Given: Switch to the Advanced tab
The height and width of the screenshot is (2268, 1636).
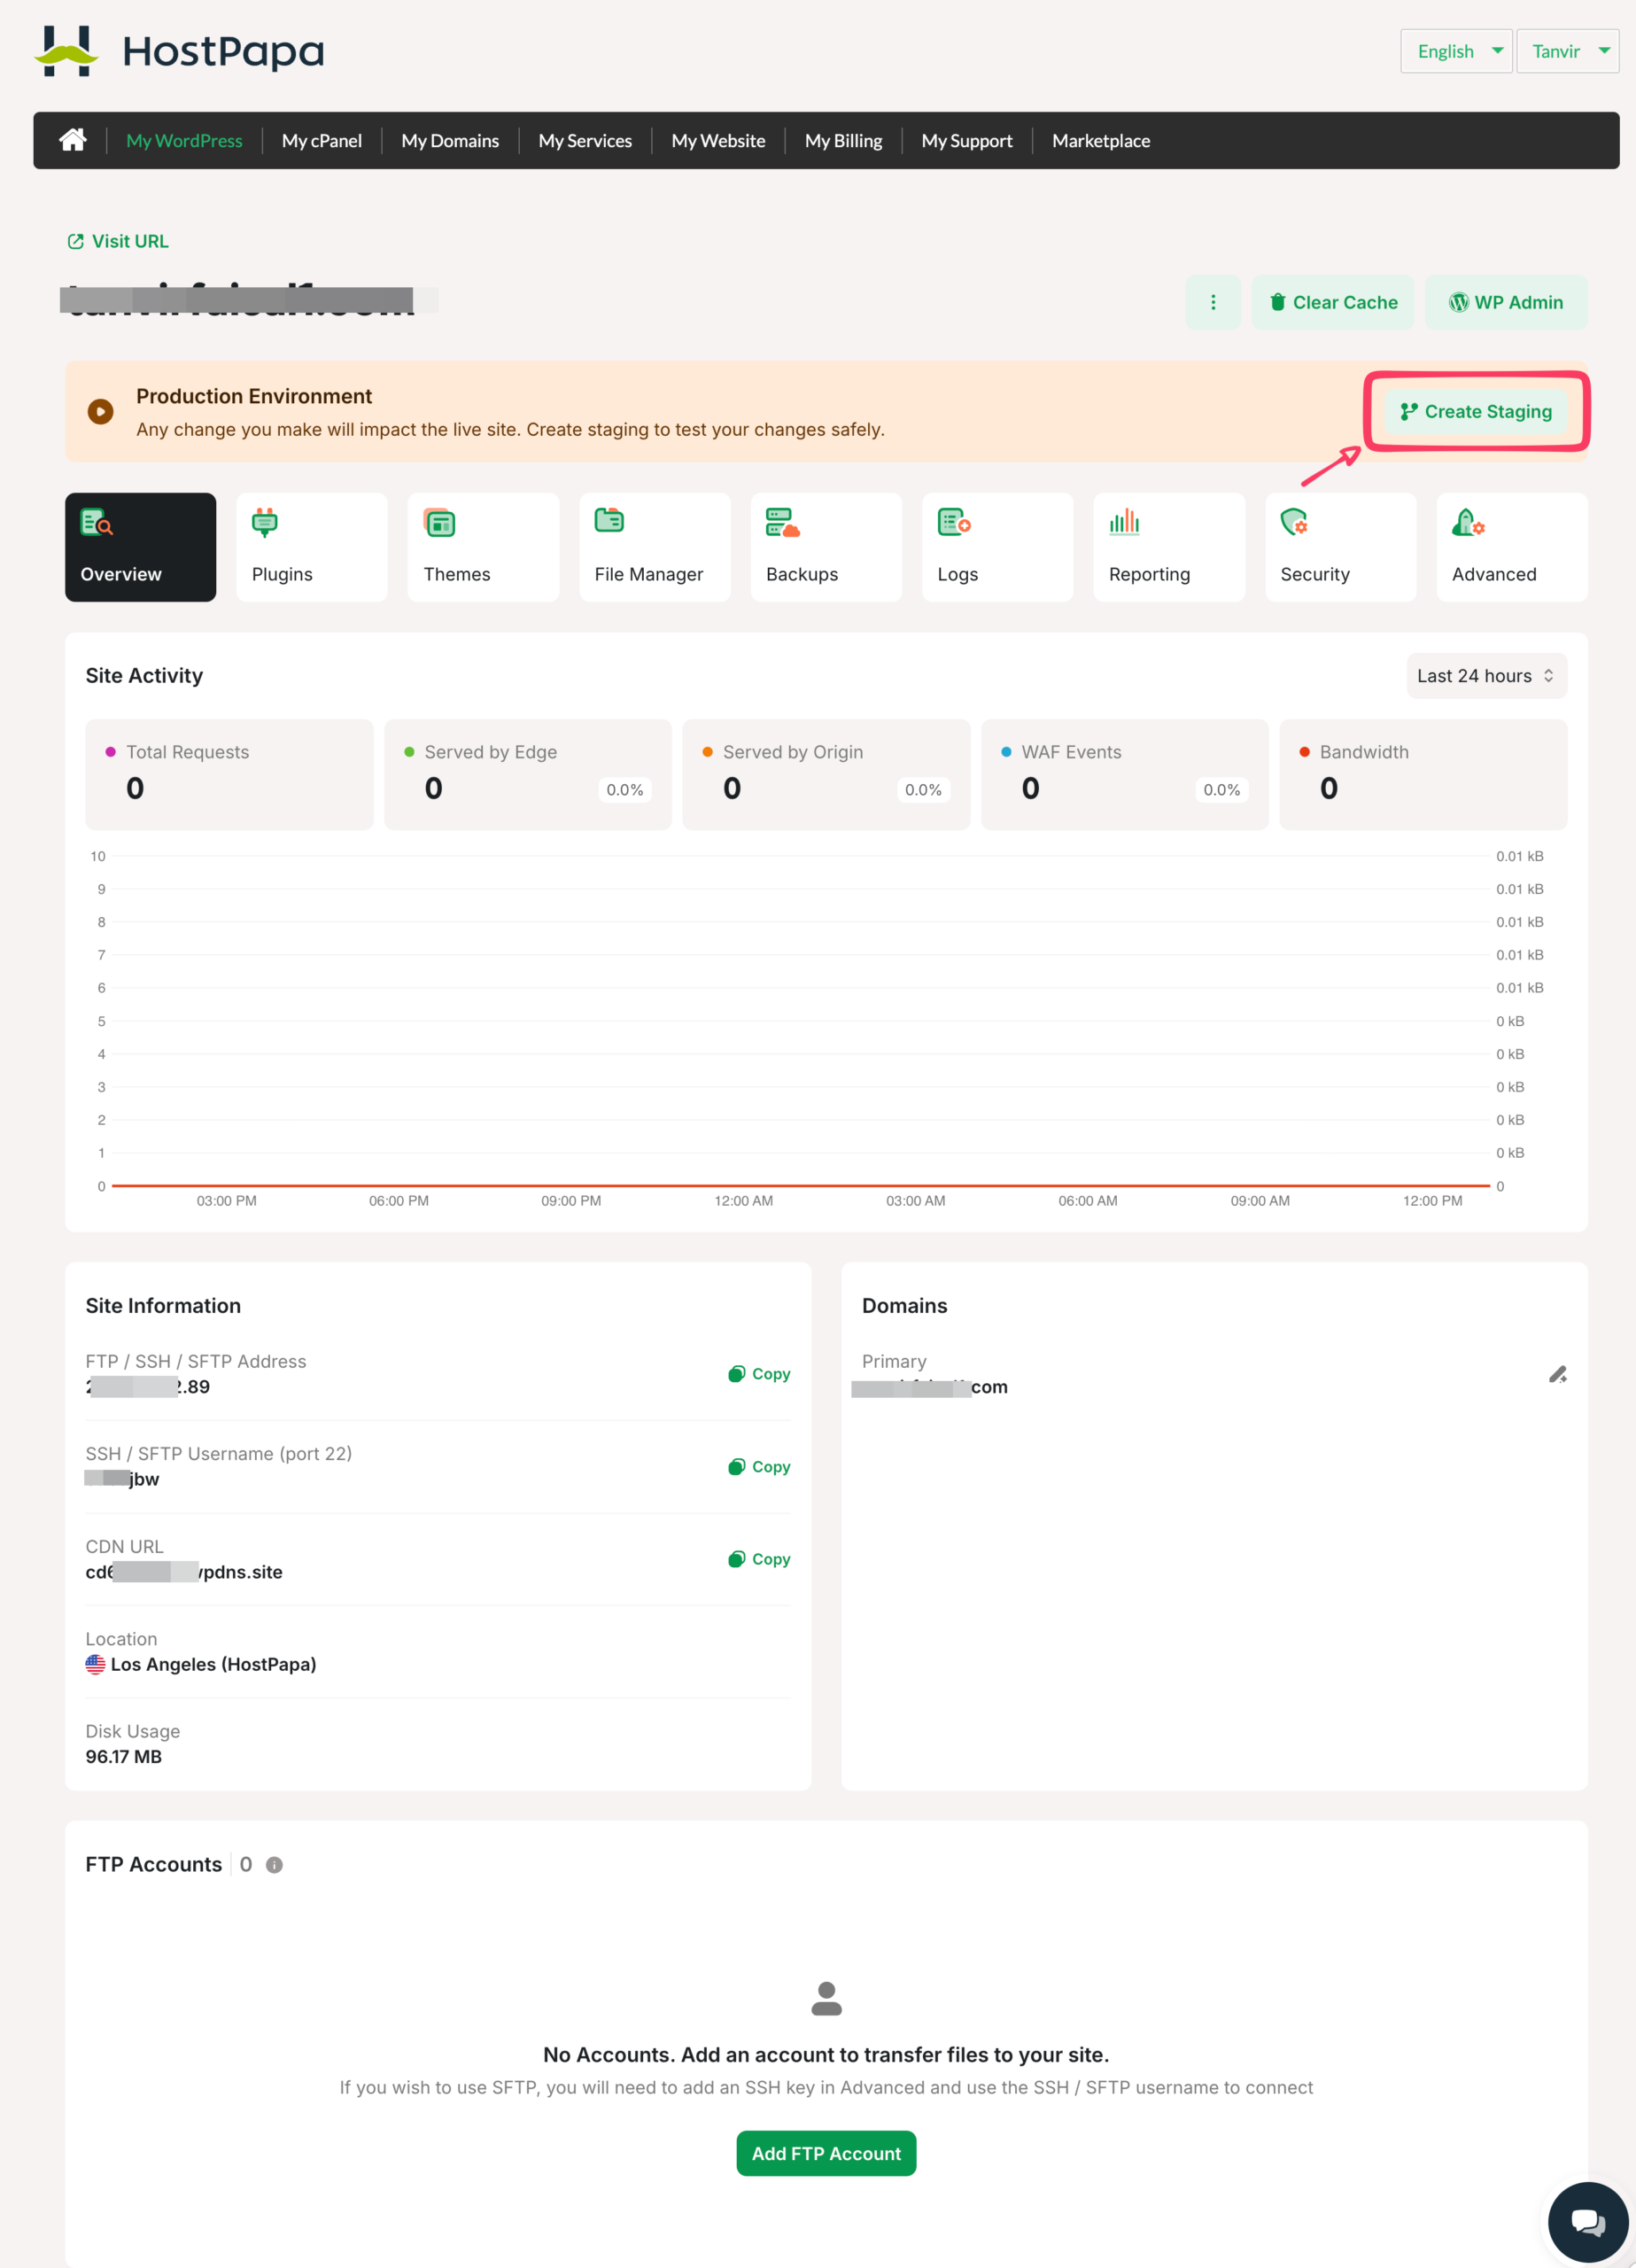Looking at the screenshot, I should (x=1512, y=547).
